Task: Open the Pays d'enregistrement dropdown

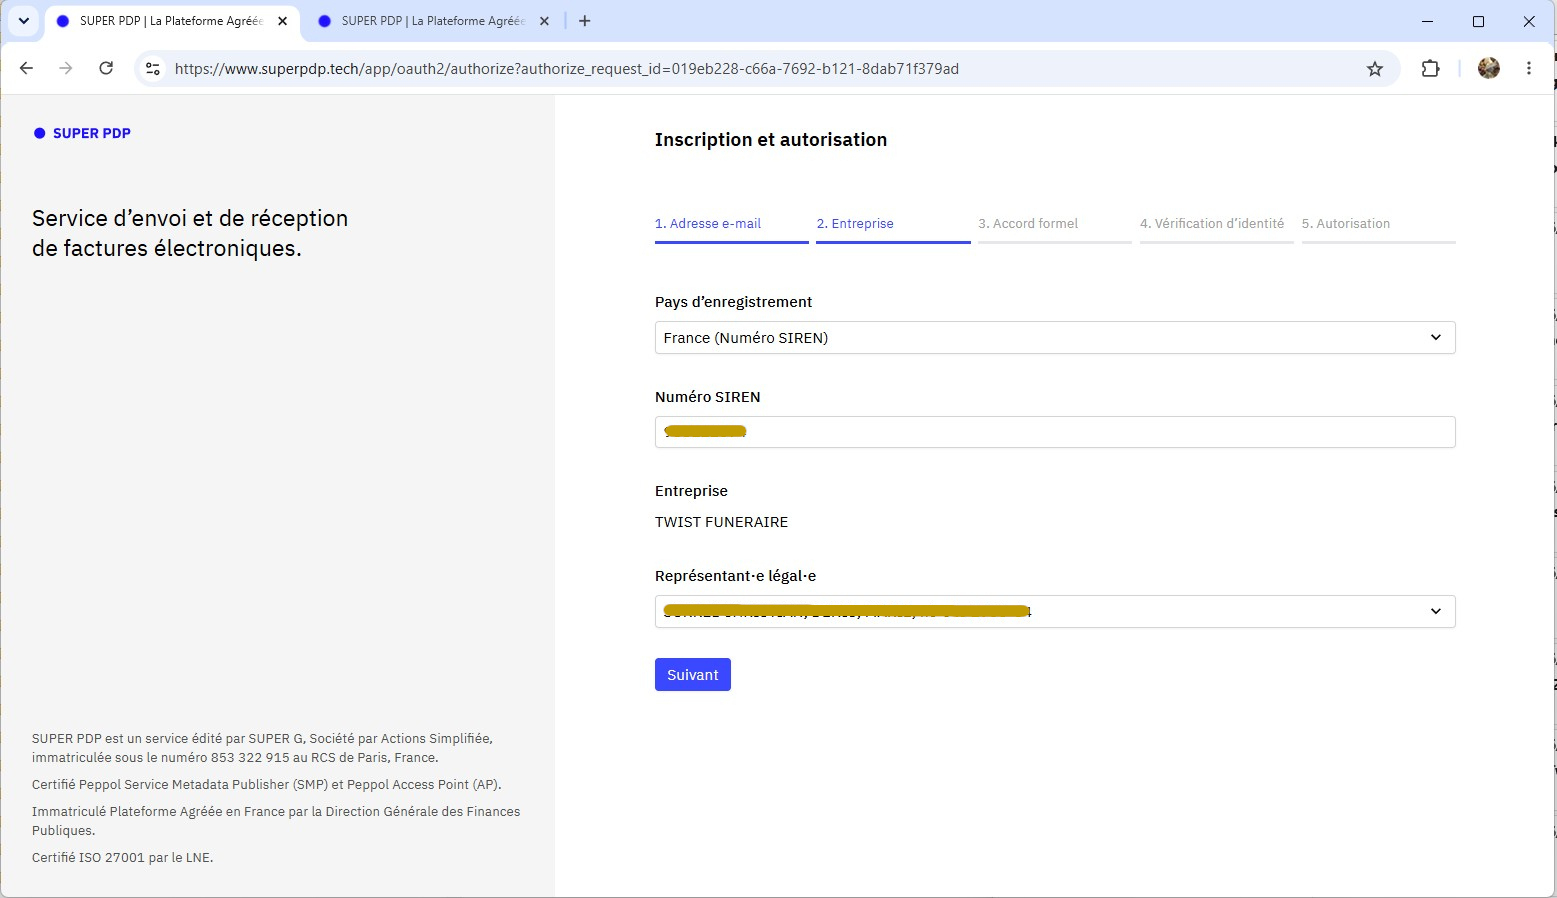Action: click(x=1055, y=338)
